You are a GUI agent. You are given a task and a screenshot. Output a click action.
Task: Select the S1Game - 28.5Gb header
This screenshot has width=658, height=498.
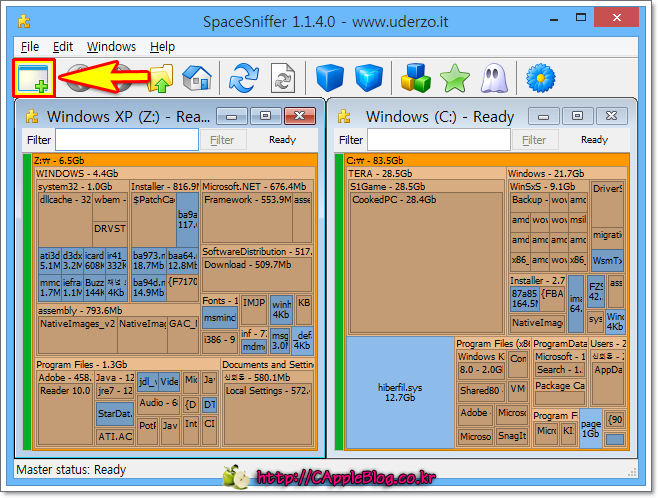[426, 186]
